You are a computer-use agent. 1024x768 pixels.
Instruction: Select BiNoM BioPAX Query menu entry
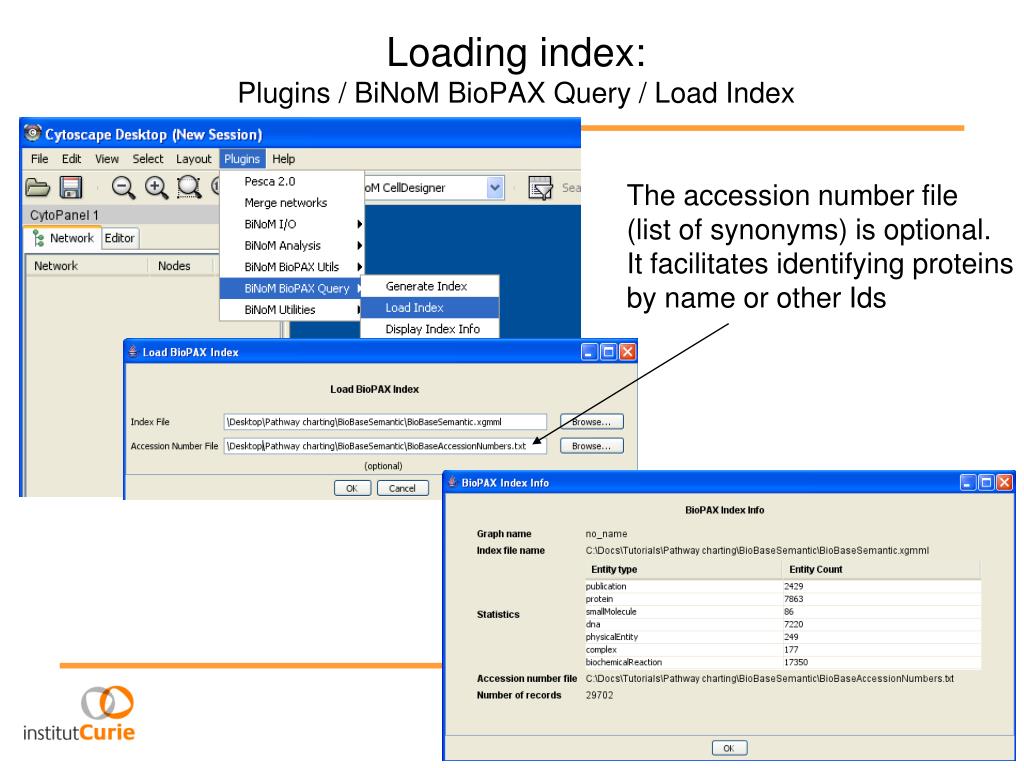tap(291, 289)
